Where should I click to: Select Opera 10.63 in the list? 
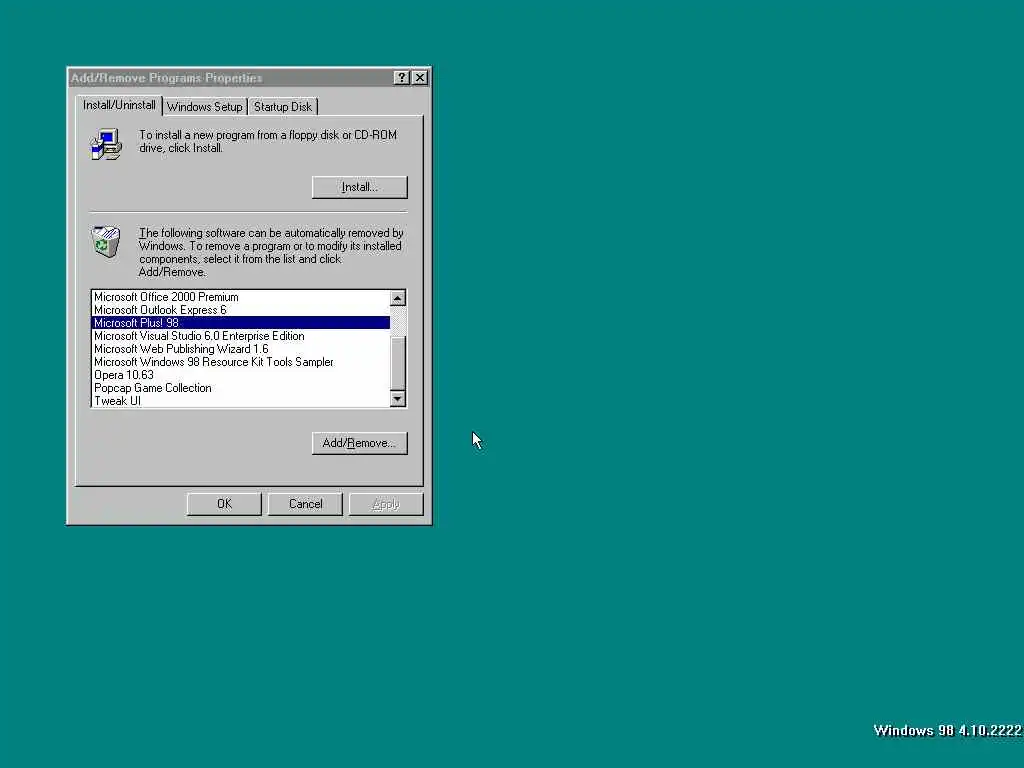tap(240, 376)
